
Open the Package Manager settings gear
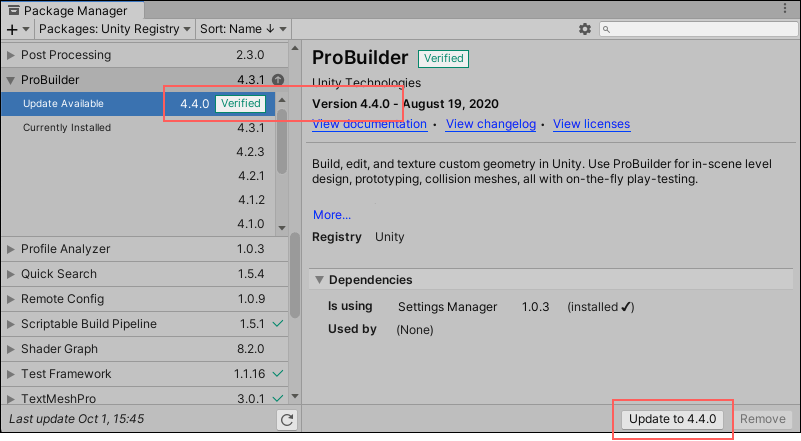tap(585, 30)
